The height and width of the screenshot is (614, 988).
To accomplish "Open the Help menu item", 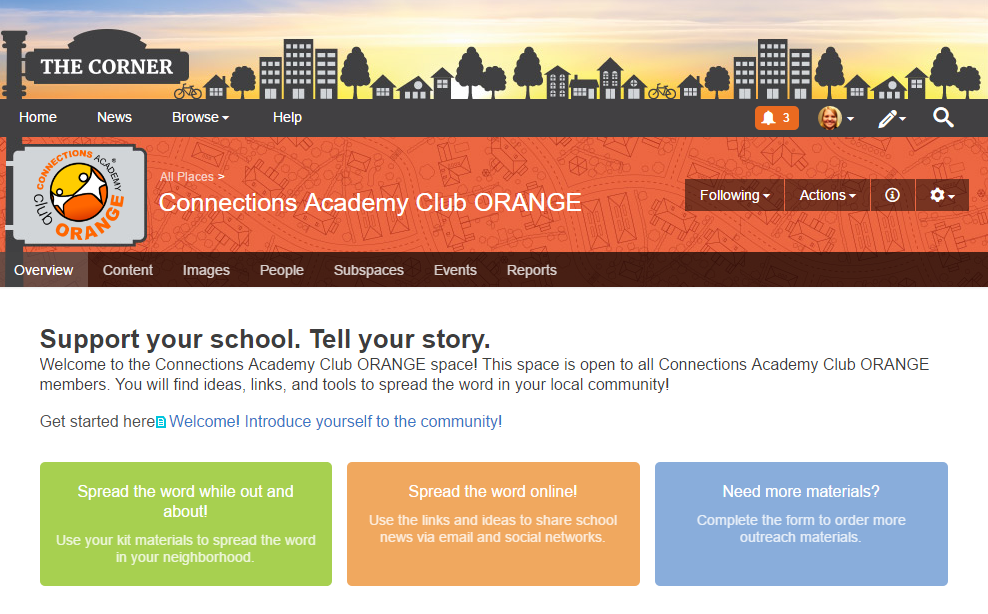I will coord(287,117).
